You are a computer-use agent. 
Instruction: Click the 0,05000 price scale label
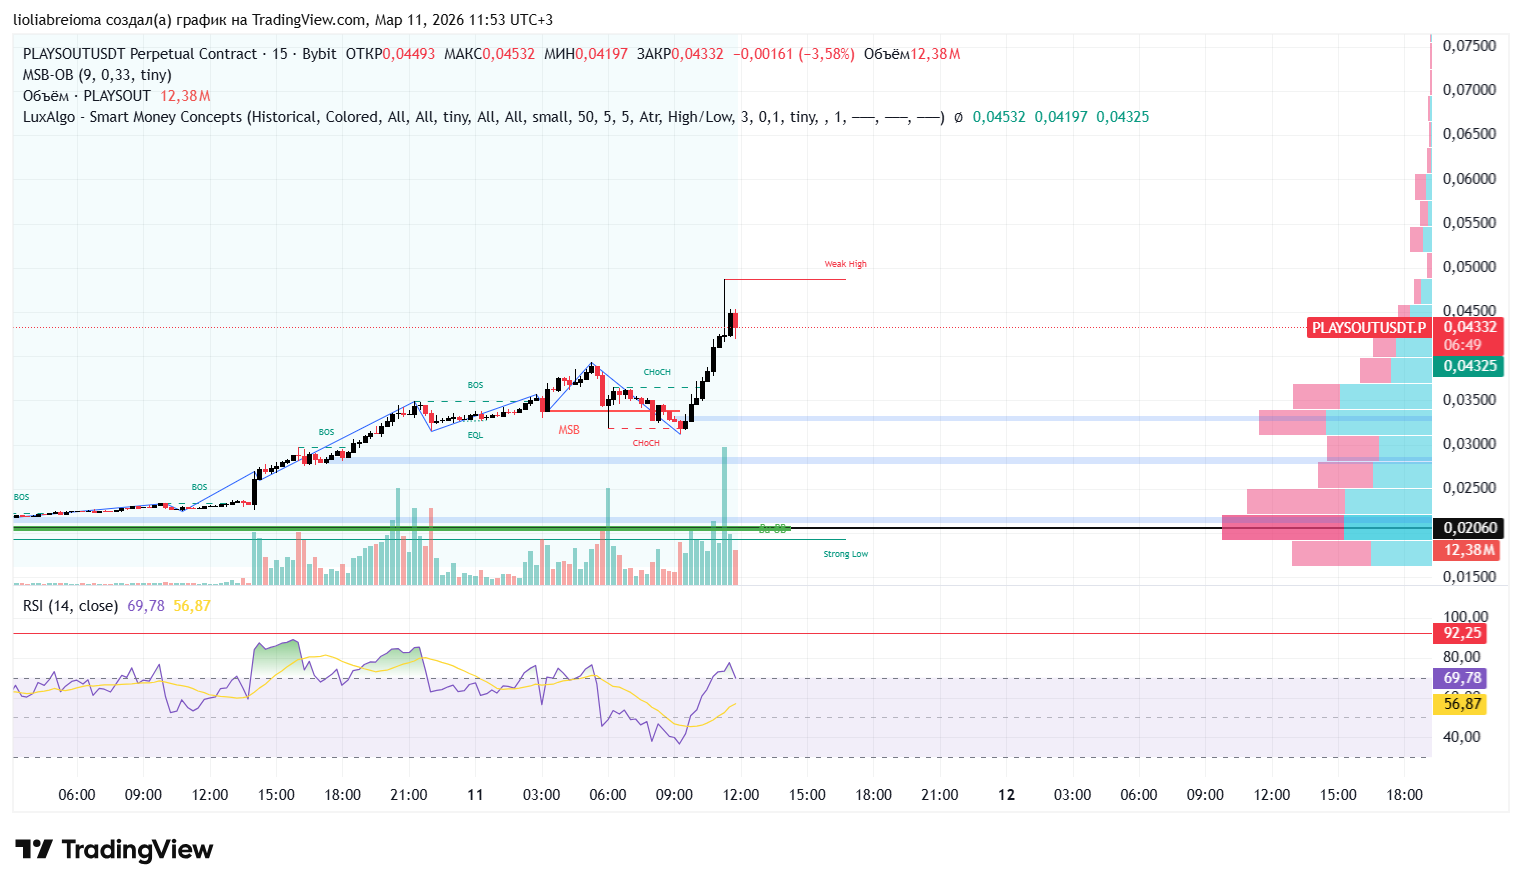(x=1469, y=266)
